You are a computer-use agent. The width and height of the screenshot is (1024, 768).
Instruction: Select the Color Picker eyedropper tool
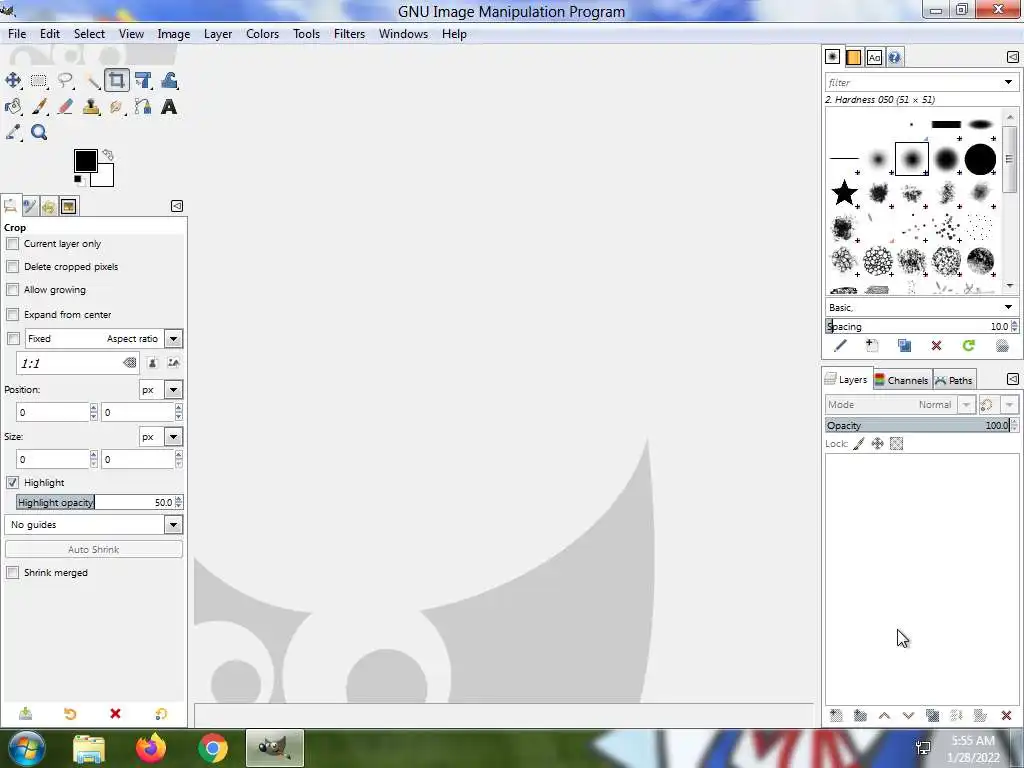[x=12, y=133]
